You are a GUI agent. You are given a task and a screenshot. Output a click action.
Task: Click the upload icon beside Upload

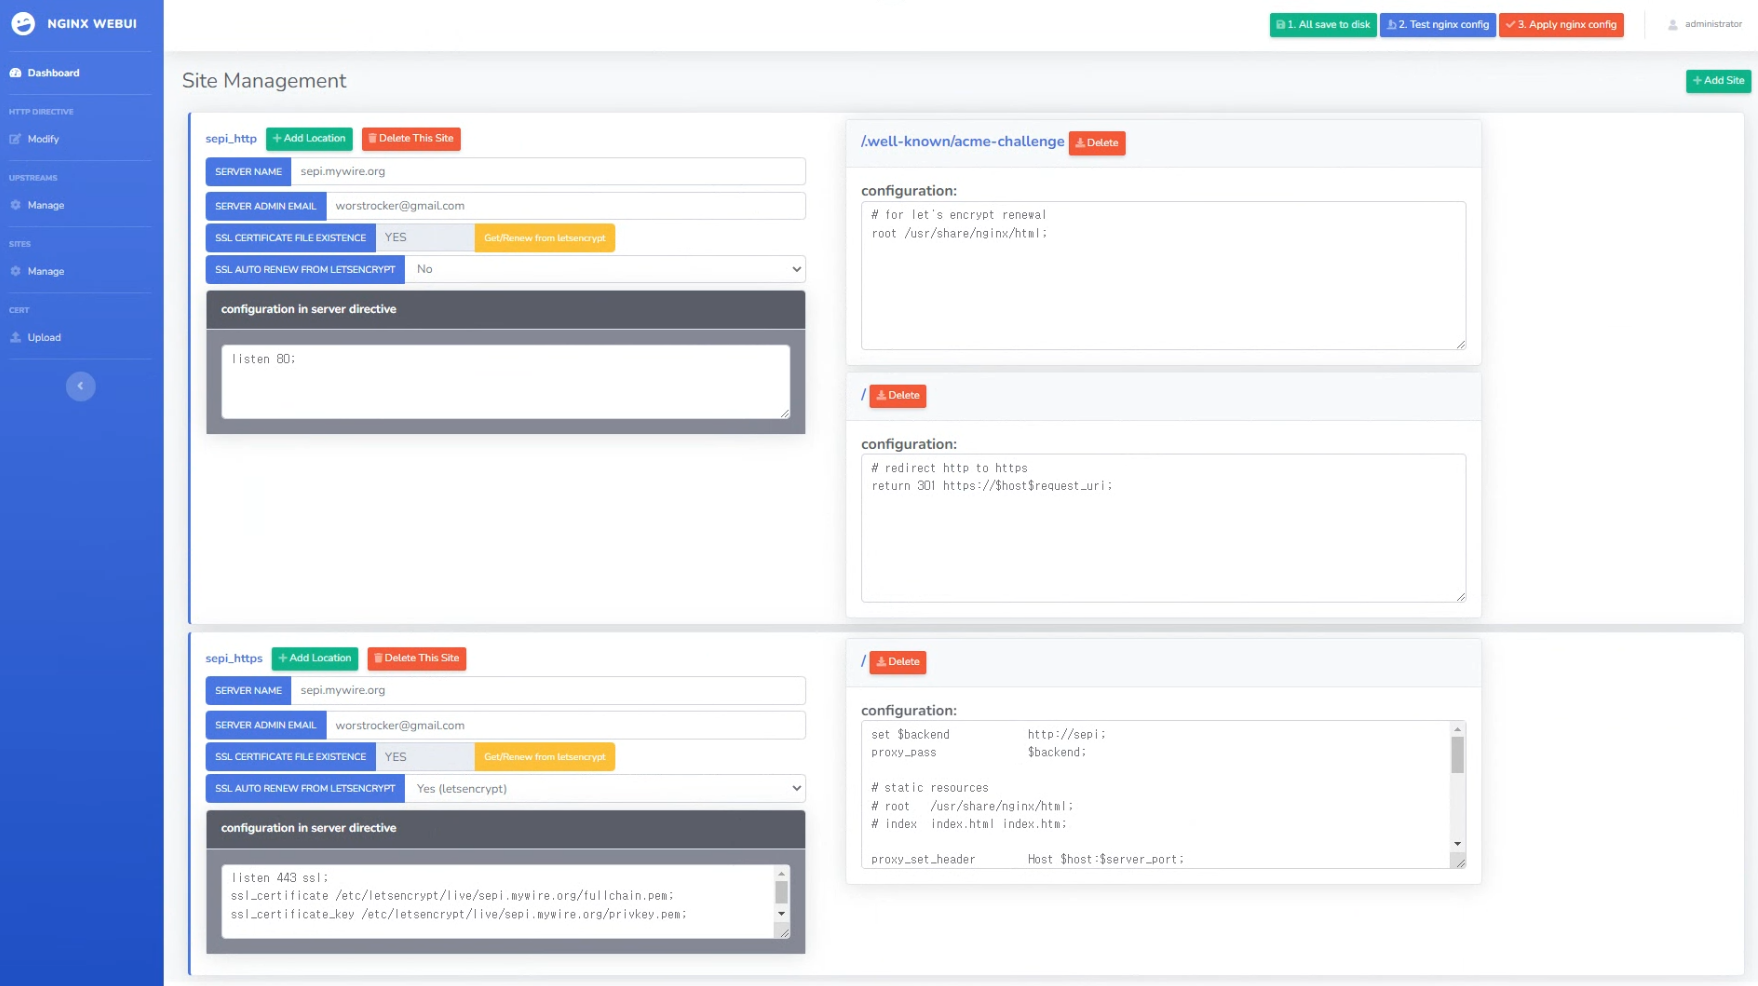point(15,337)
